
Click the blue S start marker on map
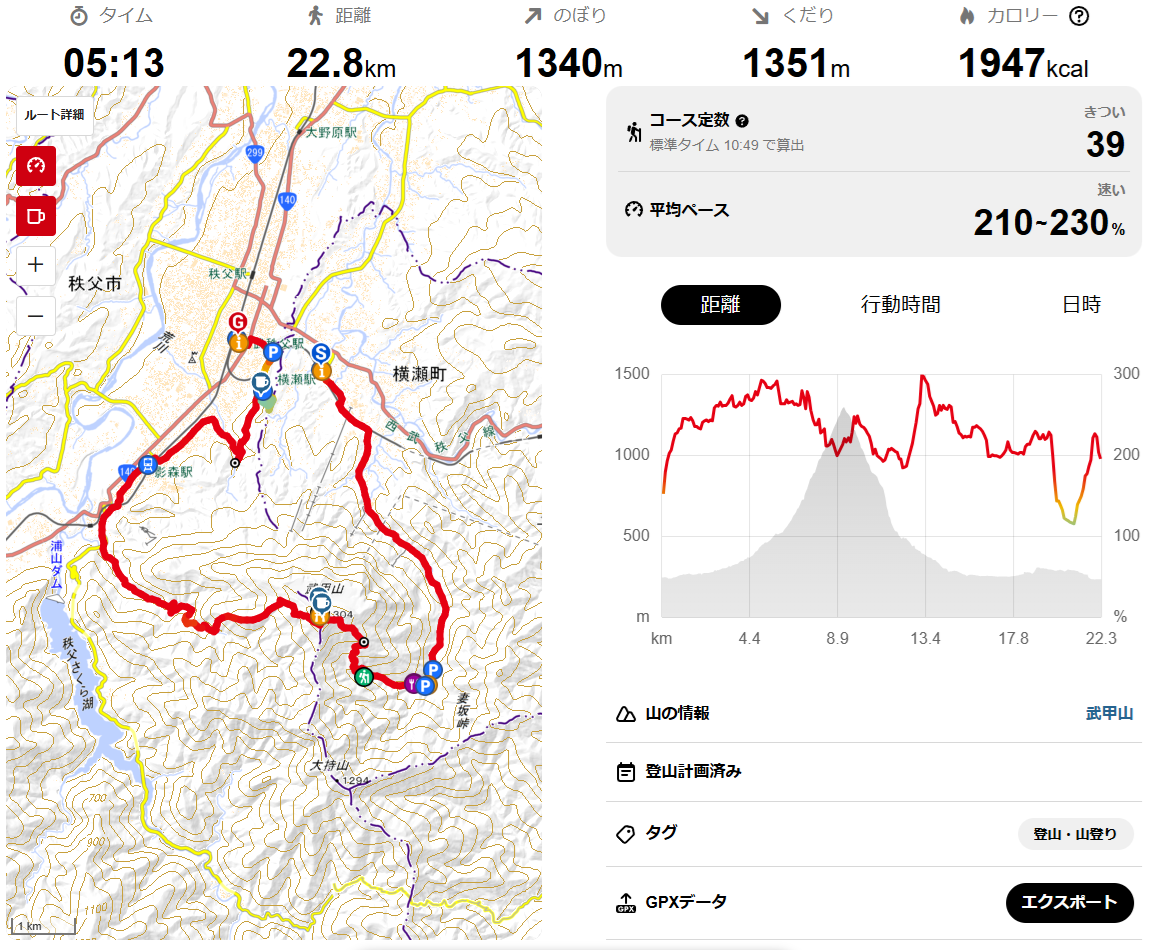pos(320,353)
